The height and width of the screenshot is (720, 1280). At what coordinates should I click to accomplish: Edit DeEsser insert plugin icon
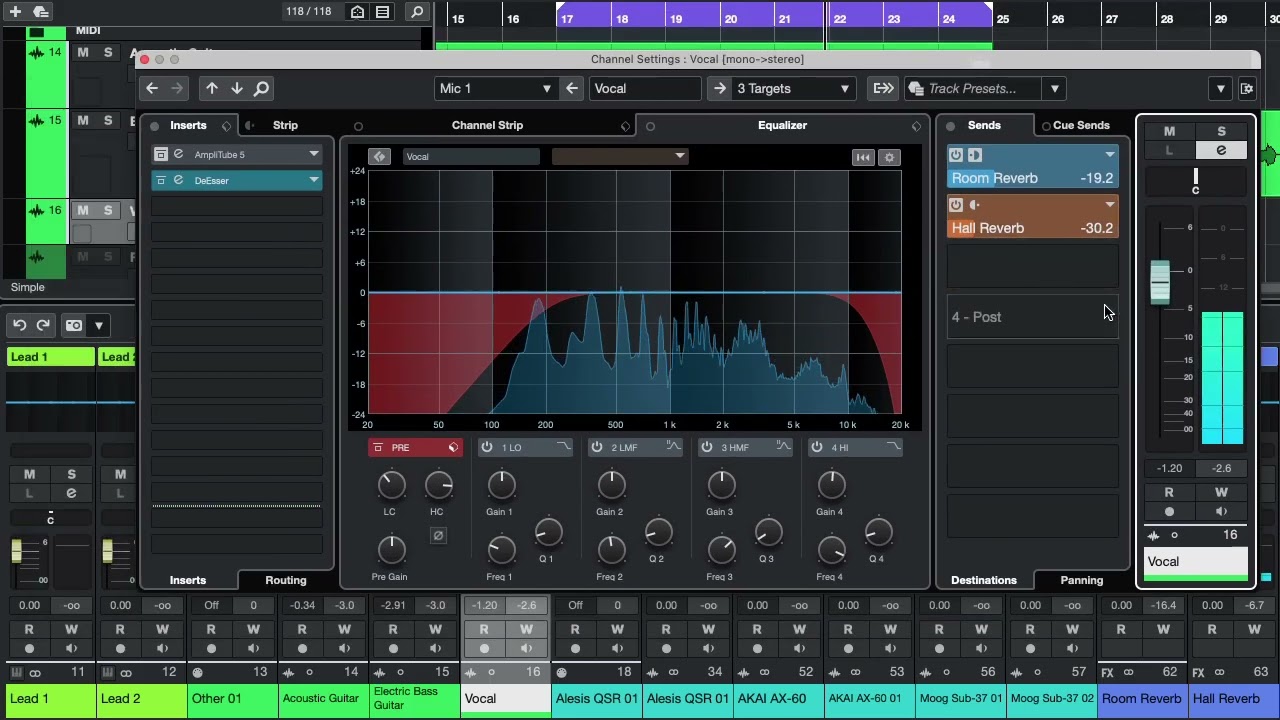pyautogui.click(x=178, y=180)
